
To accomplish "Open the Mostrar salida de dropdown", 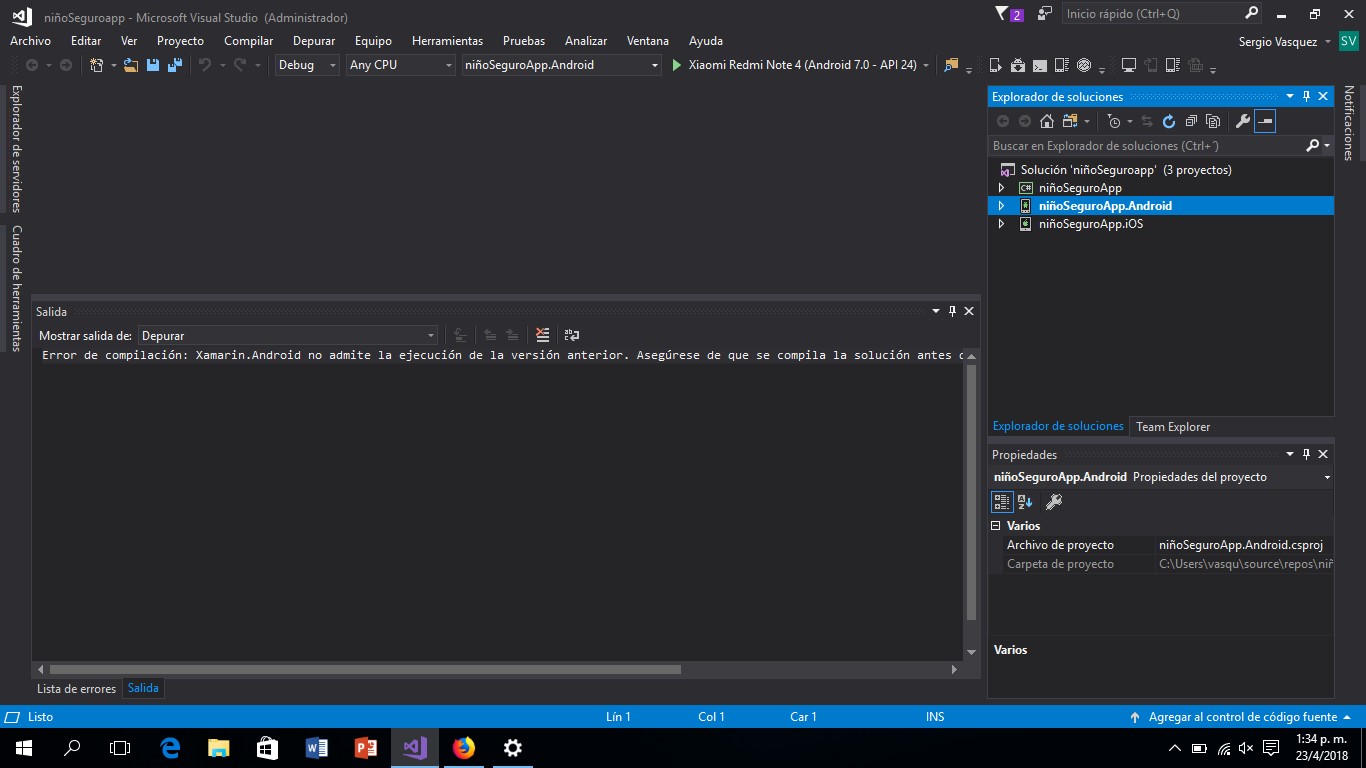I will pyautogui.click(x=287, y=335).
